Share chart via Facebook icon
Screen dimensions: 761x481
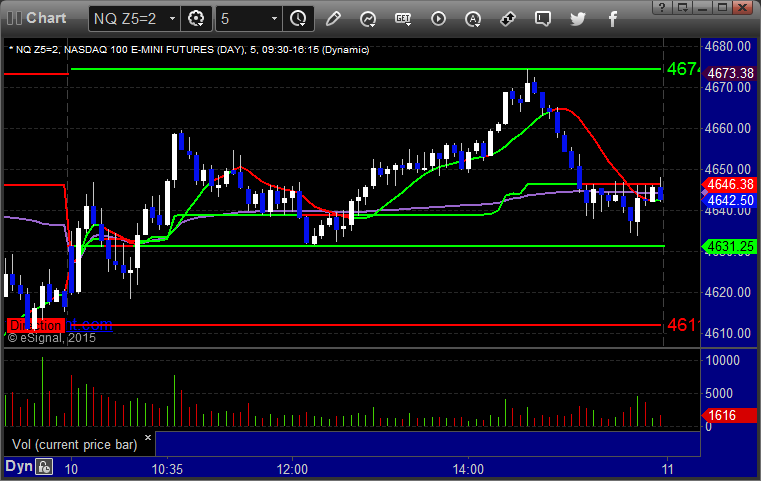pyautogui.click(x=613, y=19)
